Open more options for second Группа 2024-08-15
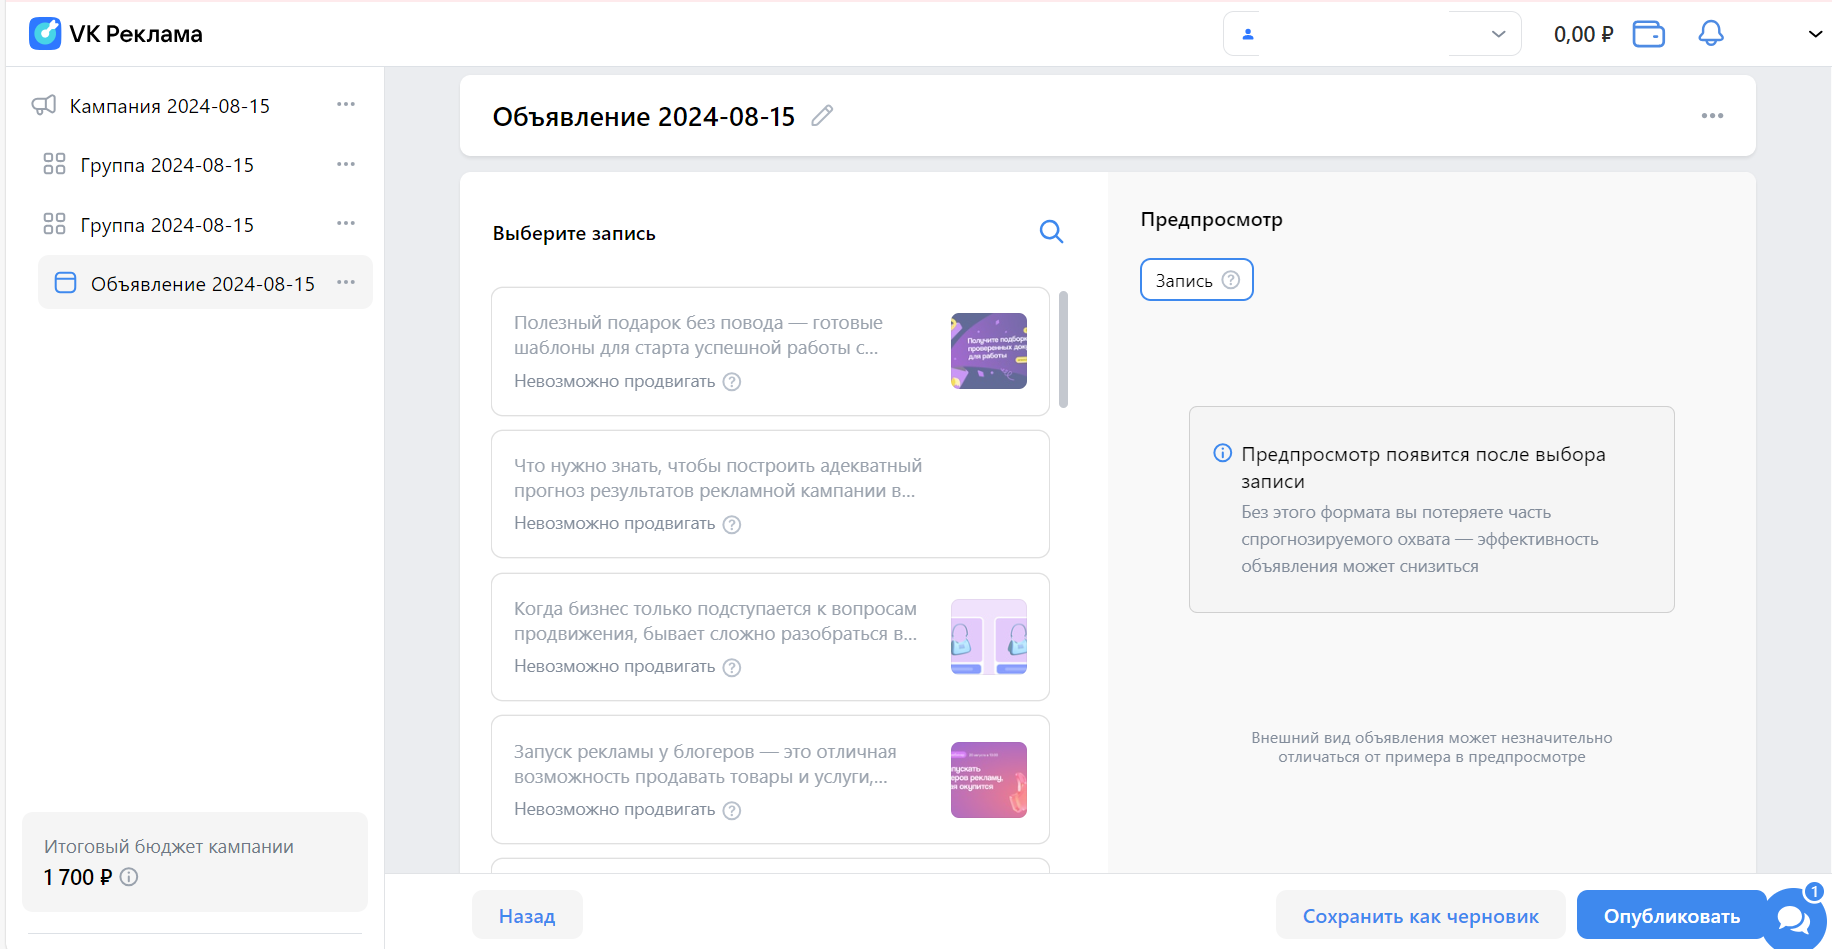The height and width of the screenshot is (949, 1832). 346,223
